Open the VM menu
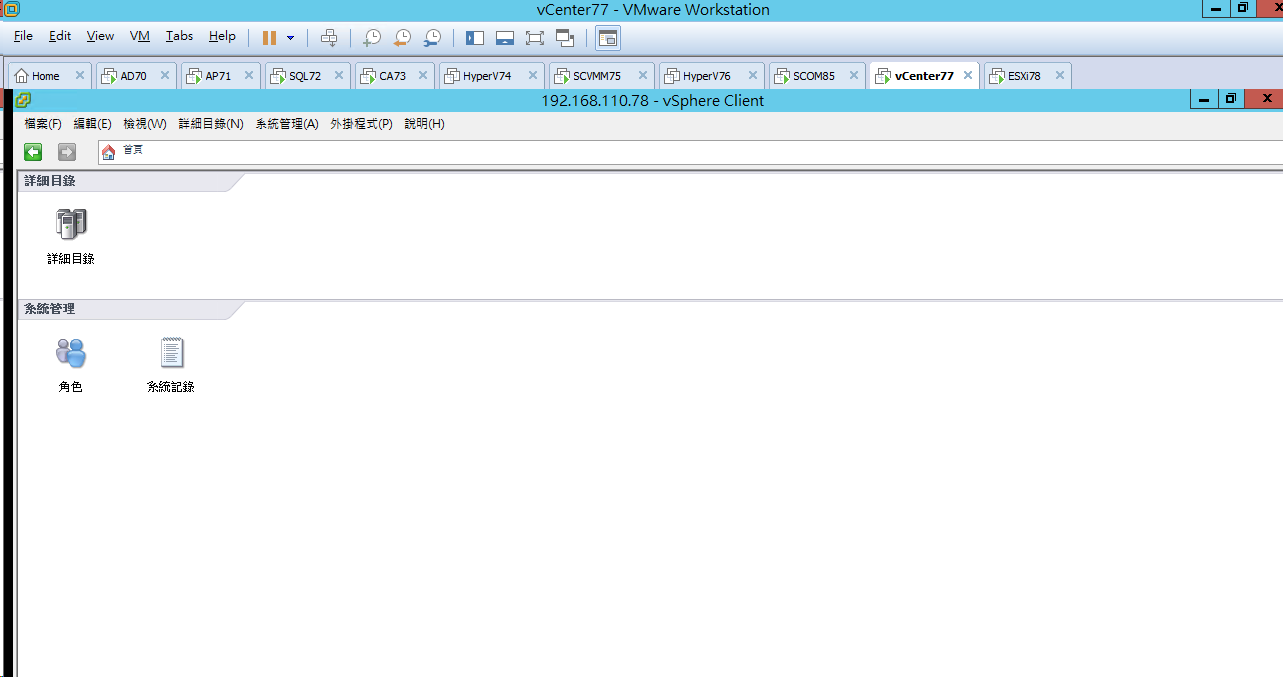Viewport: 1283px width, 677px height. (x=140, y=36)
